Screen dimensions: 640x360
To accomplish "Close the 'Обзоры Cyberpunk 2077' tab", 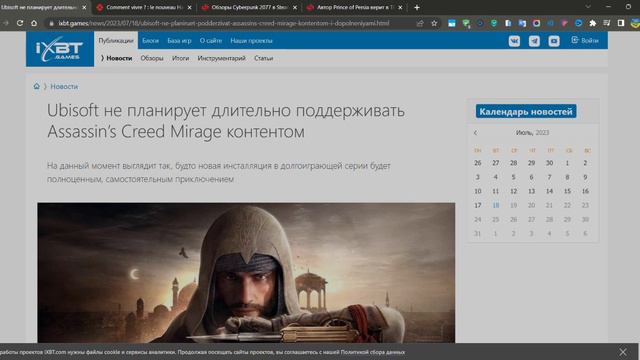I will [295, 7].
